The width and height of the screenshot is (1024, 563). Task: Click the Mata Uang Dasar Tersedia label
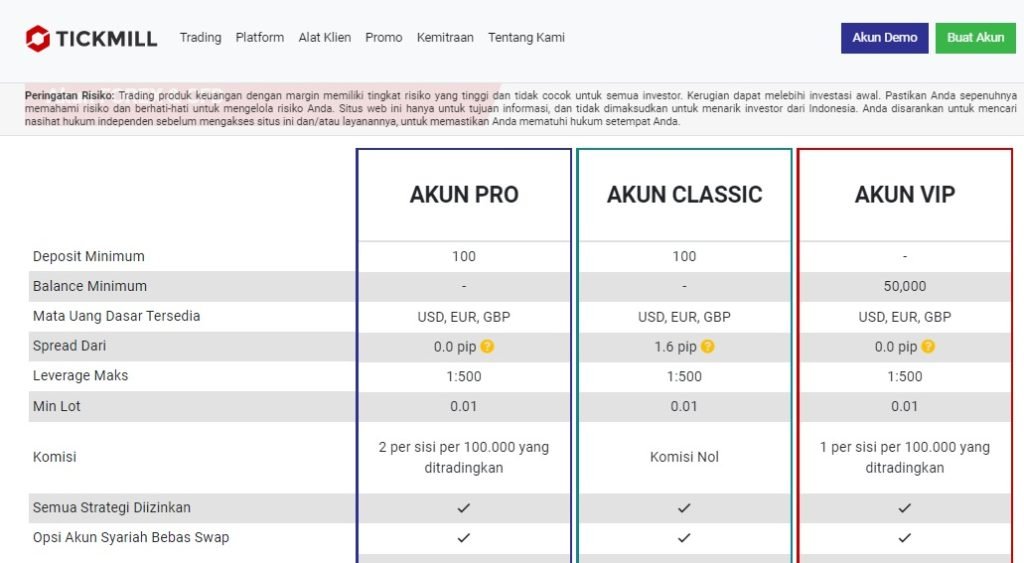point(116,316)
